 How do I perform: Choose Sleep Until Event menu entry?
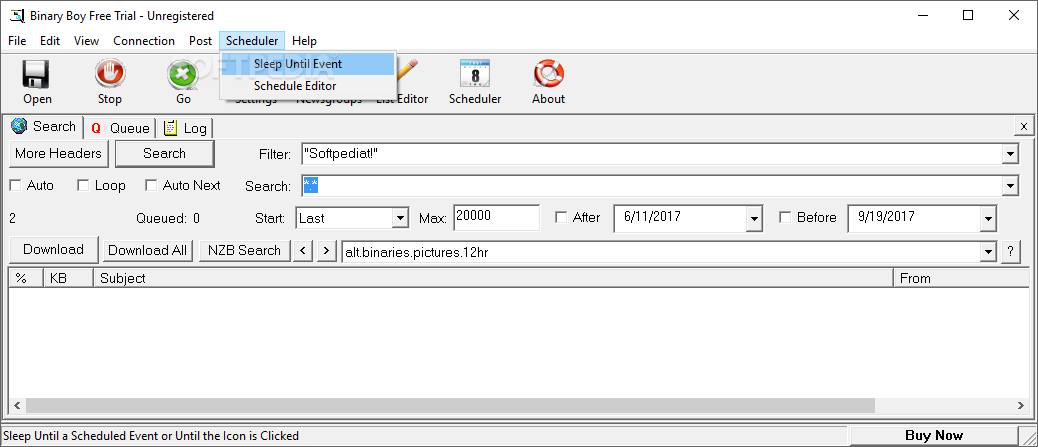pyautogui.click(x=308, y=64)
